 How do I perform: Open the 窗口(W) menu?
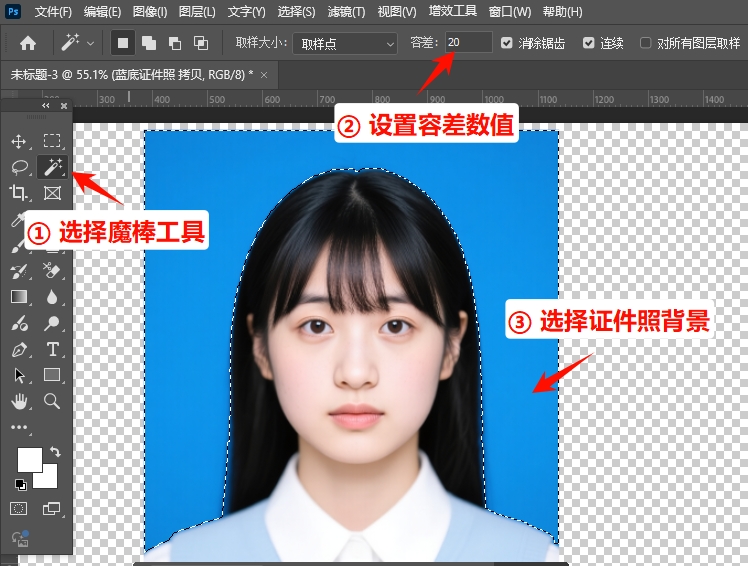[x=509, y=12]
